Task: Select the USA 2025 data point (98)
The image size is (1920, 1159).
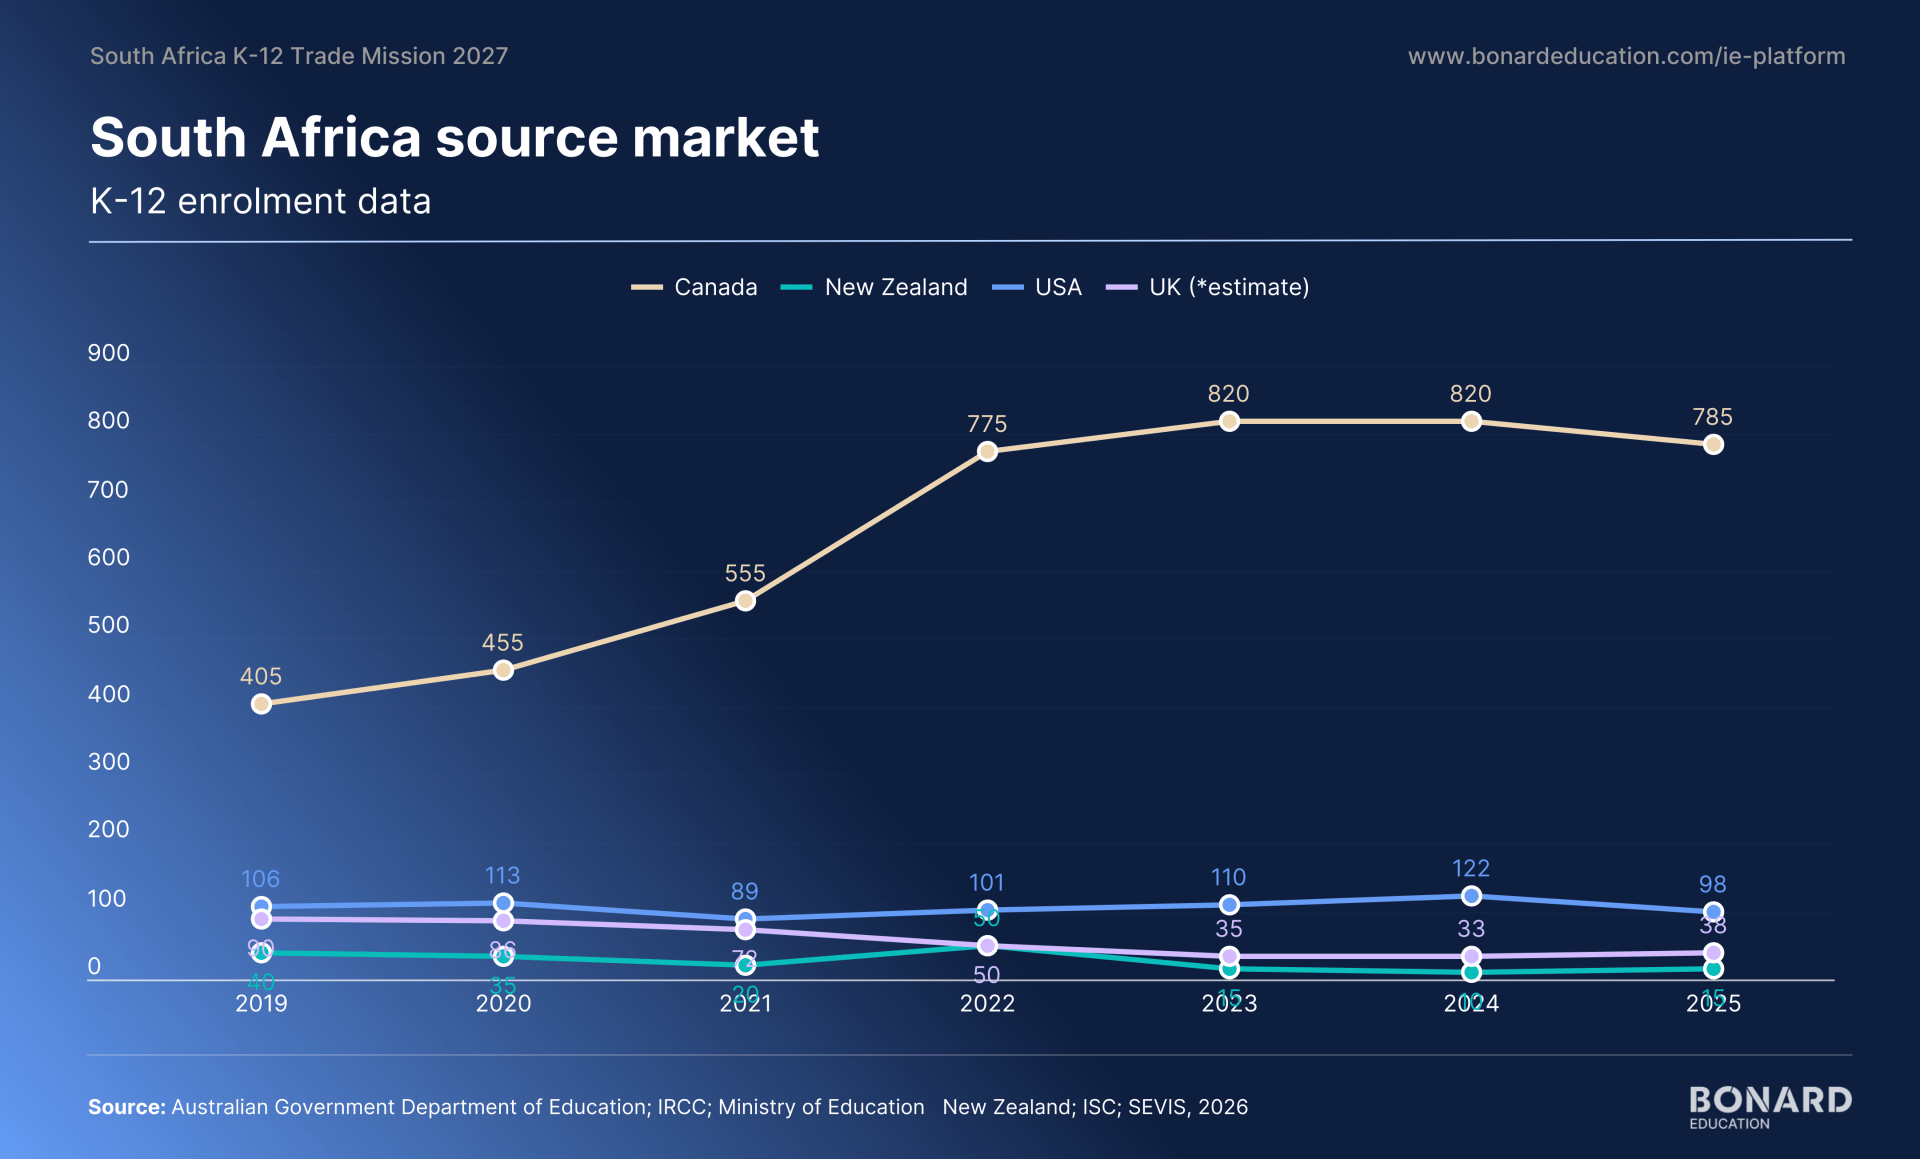Action: [1713, 912]
